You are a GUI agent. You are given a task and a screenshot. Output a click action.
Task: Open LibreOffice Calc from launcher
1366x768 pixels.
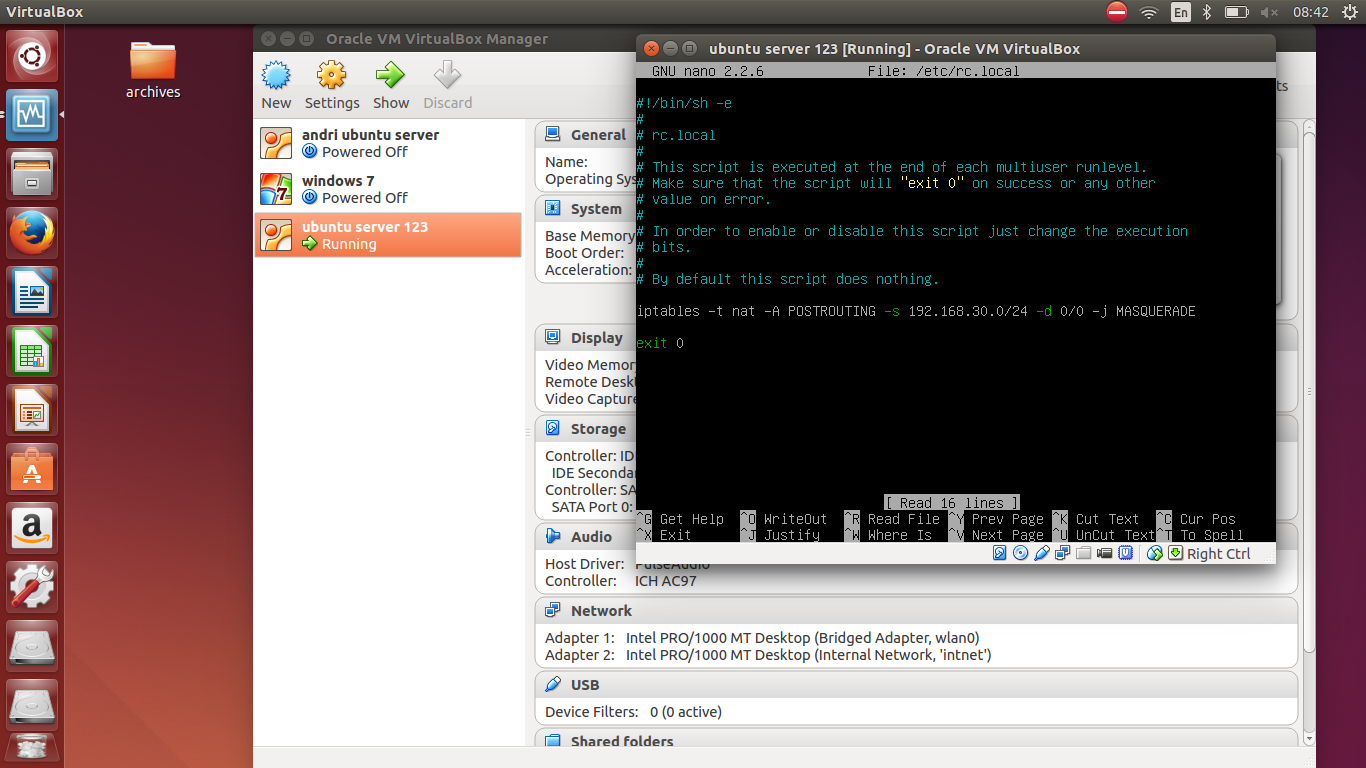[32, 352]
